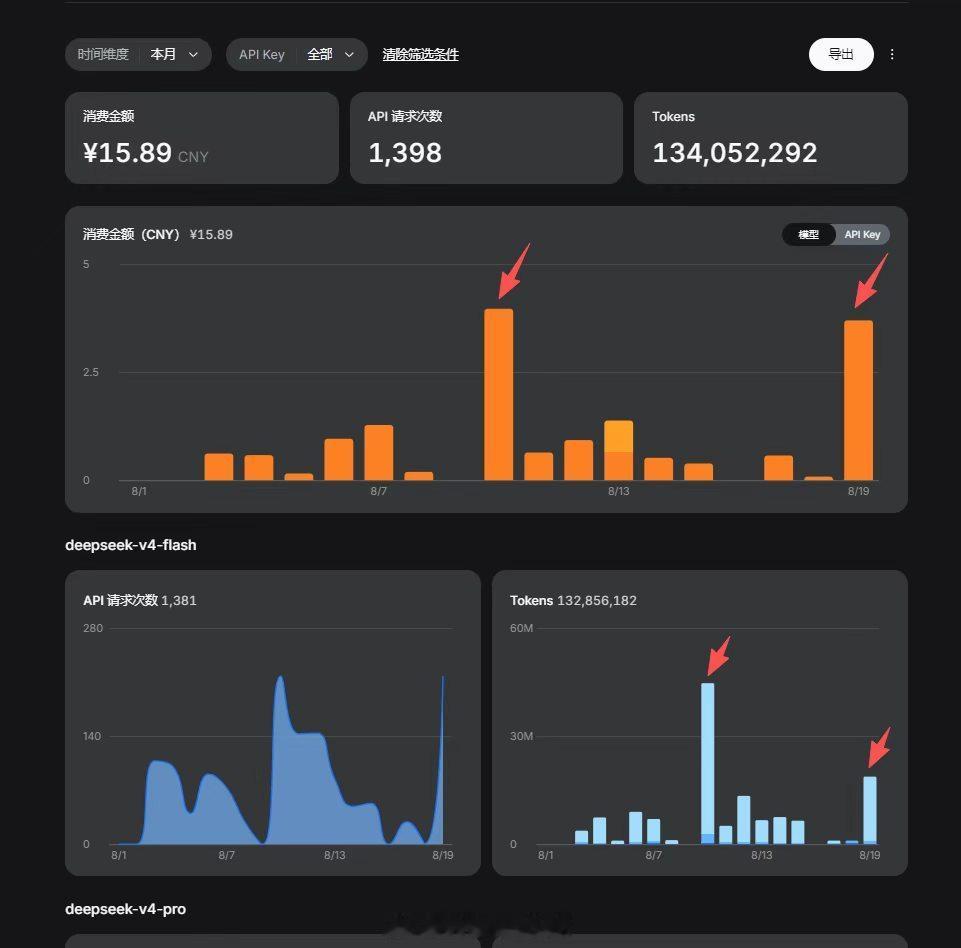Viewport: 961px width, 948px height.
Task: Click the 140 axis label on the requests chart
Action: pyautogui.click(x=92, y=736)
